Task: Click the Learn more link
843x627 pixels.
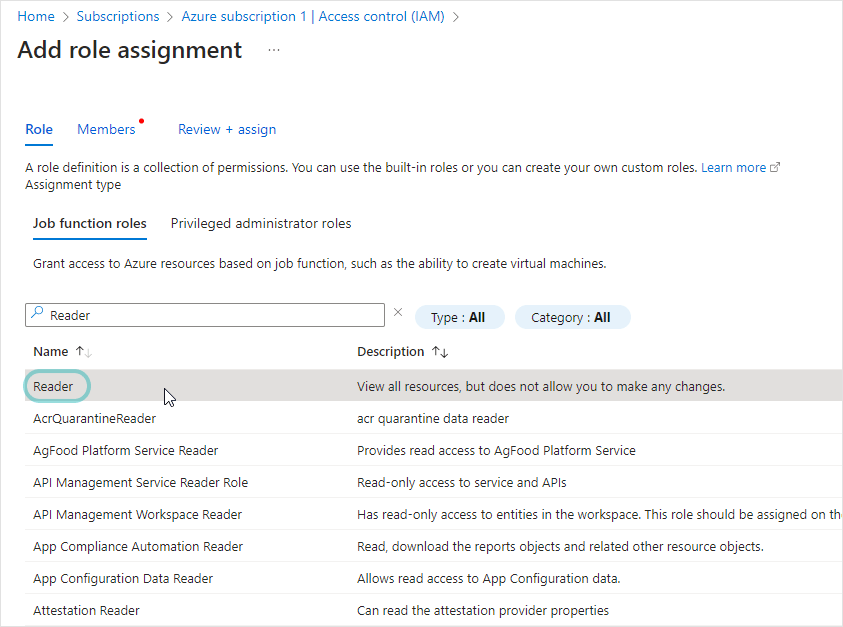Action: [733, 168]
